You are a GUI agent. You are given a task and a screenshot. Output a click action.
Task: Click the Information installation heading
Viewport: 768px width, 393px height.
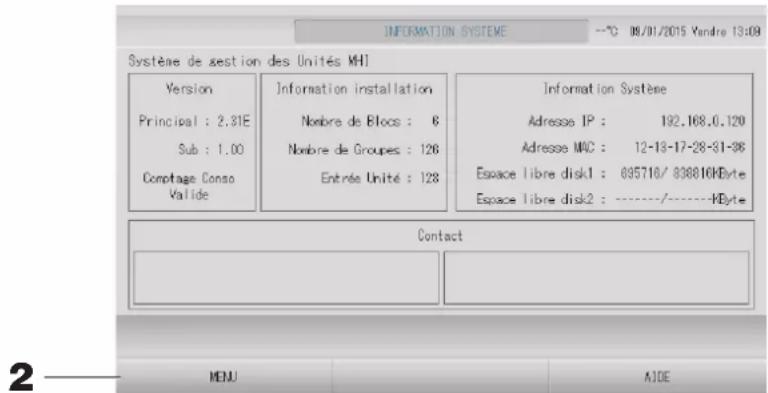(354, 89)
